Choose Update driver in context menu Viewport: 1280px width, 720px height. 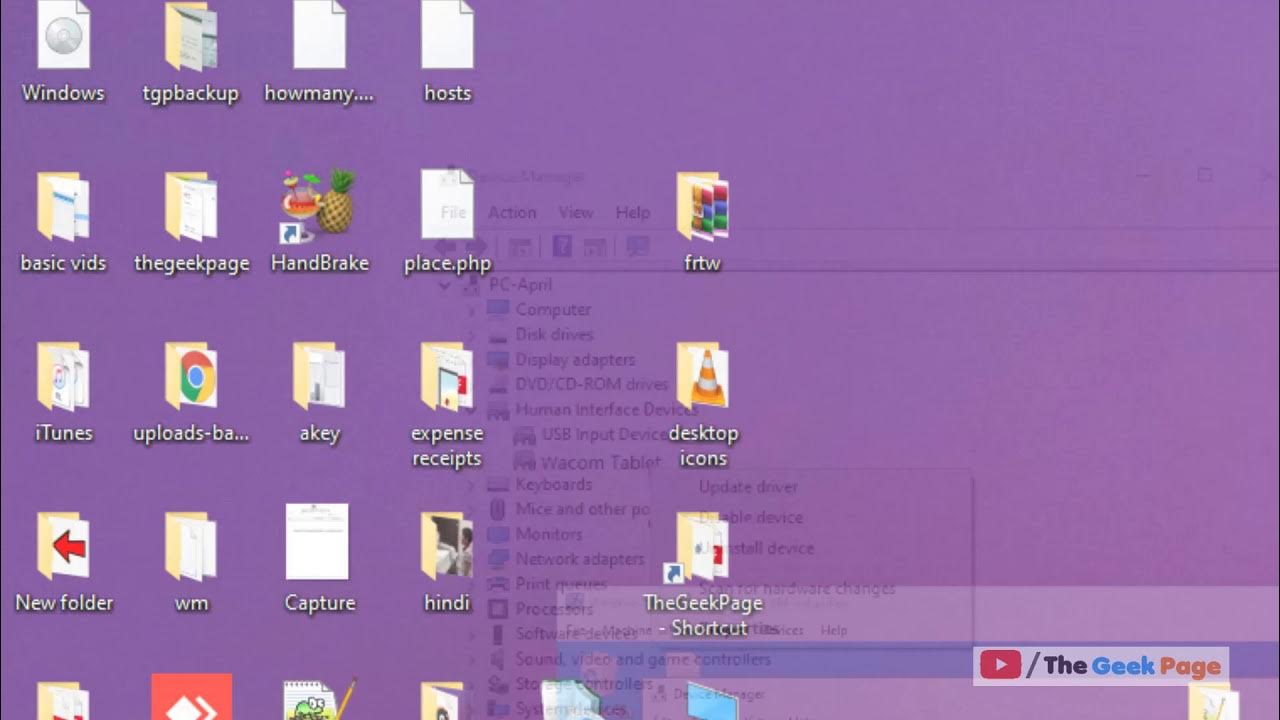coord(748,487)
